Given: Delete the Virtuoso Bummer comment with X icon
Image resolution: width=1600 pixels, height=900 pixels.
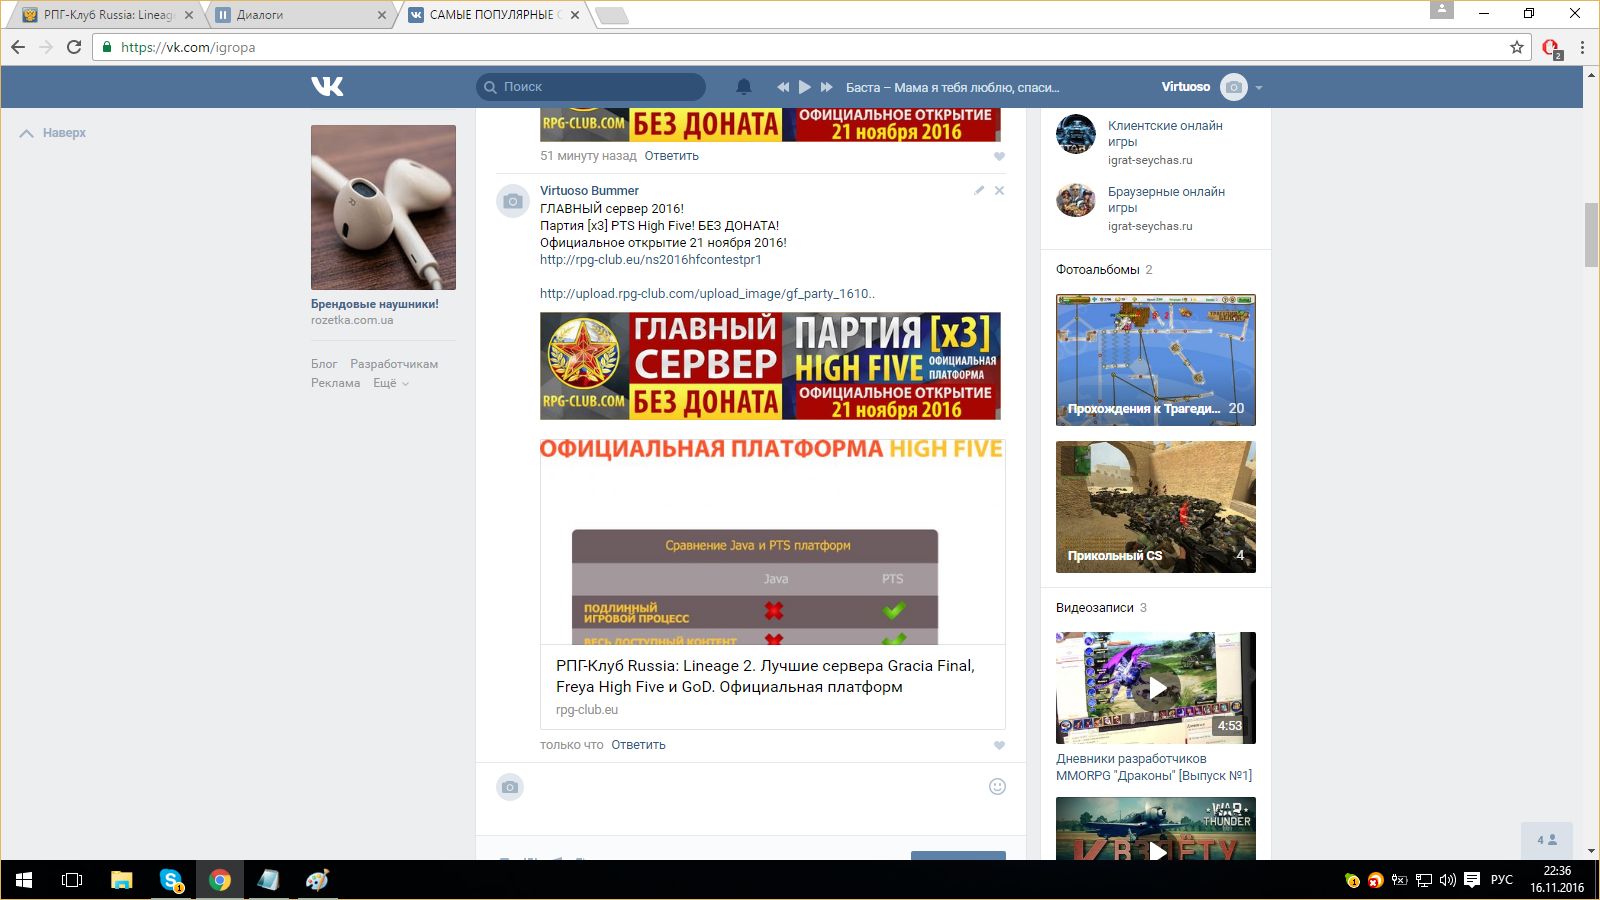Looking at the screenshot, I should pos(999,190).
